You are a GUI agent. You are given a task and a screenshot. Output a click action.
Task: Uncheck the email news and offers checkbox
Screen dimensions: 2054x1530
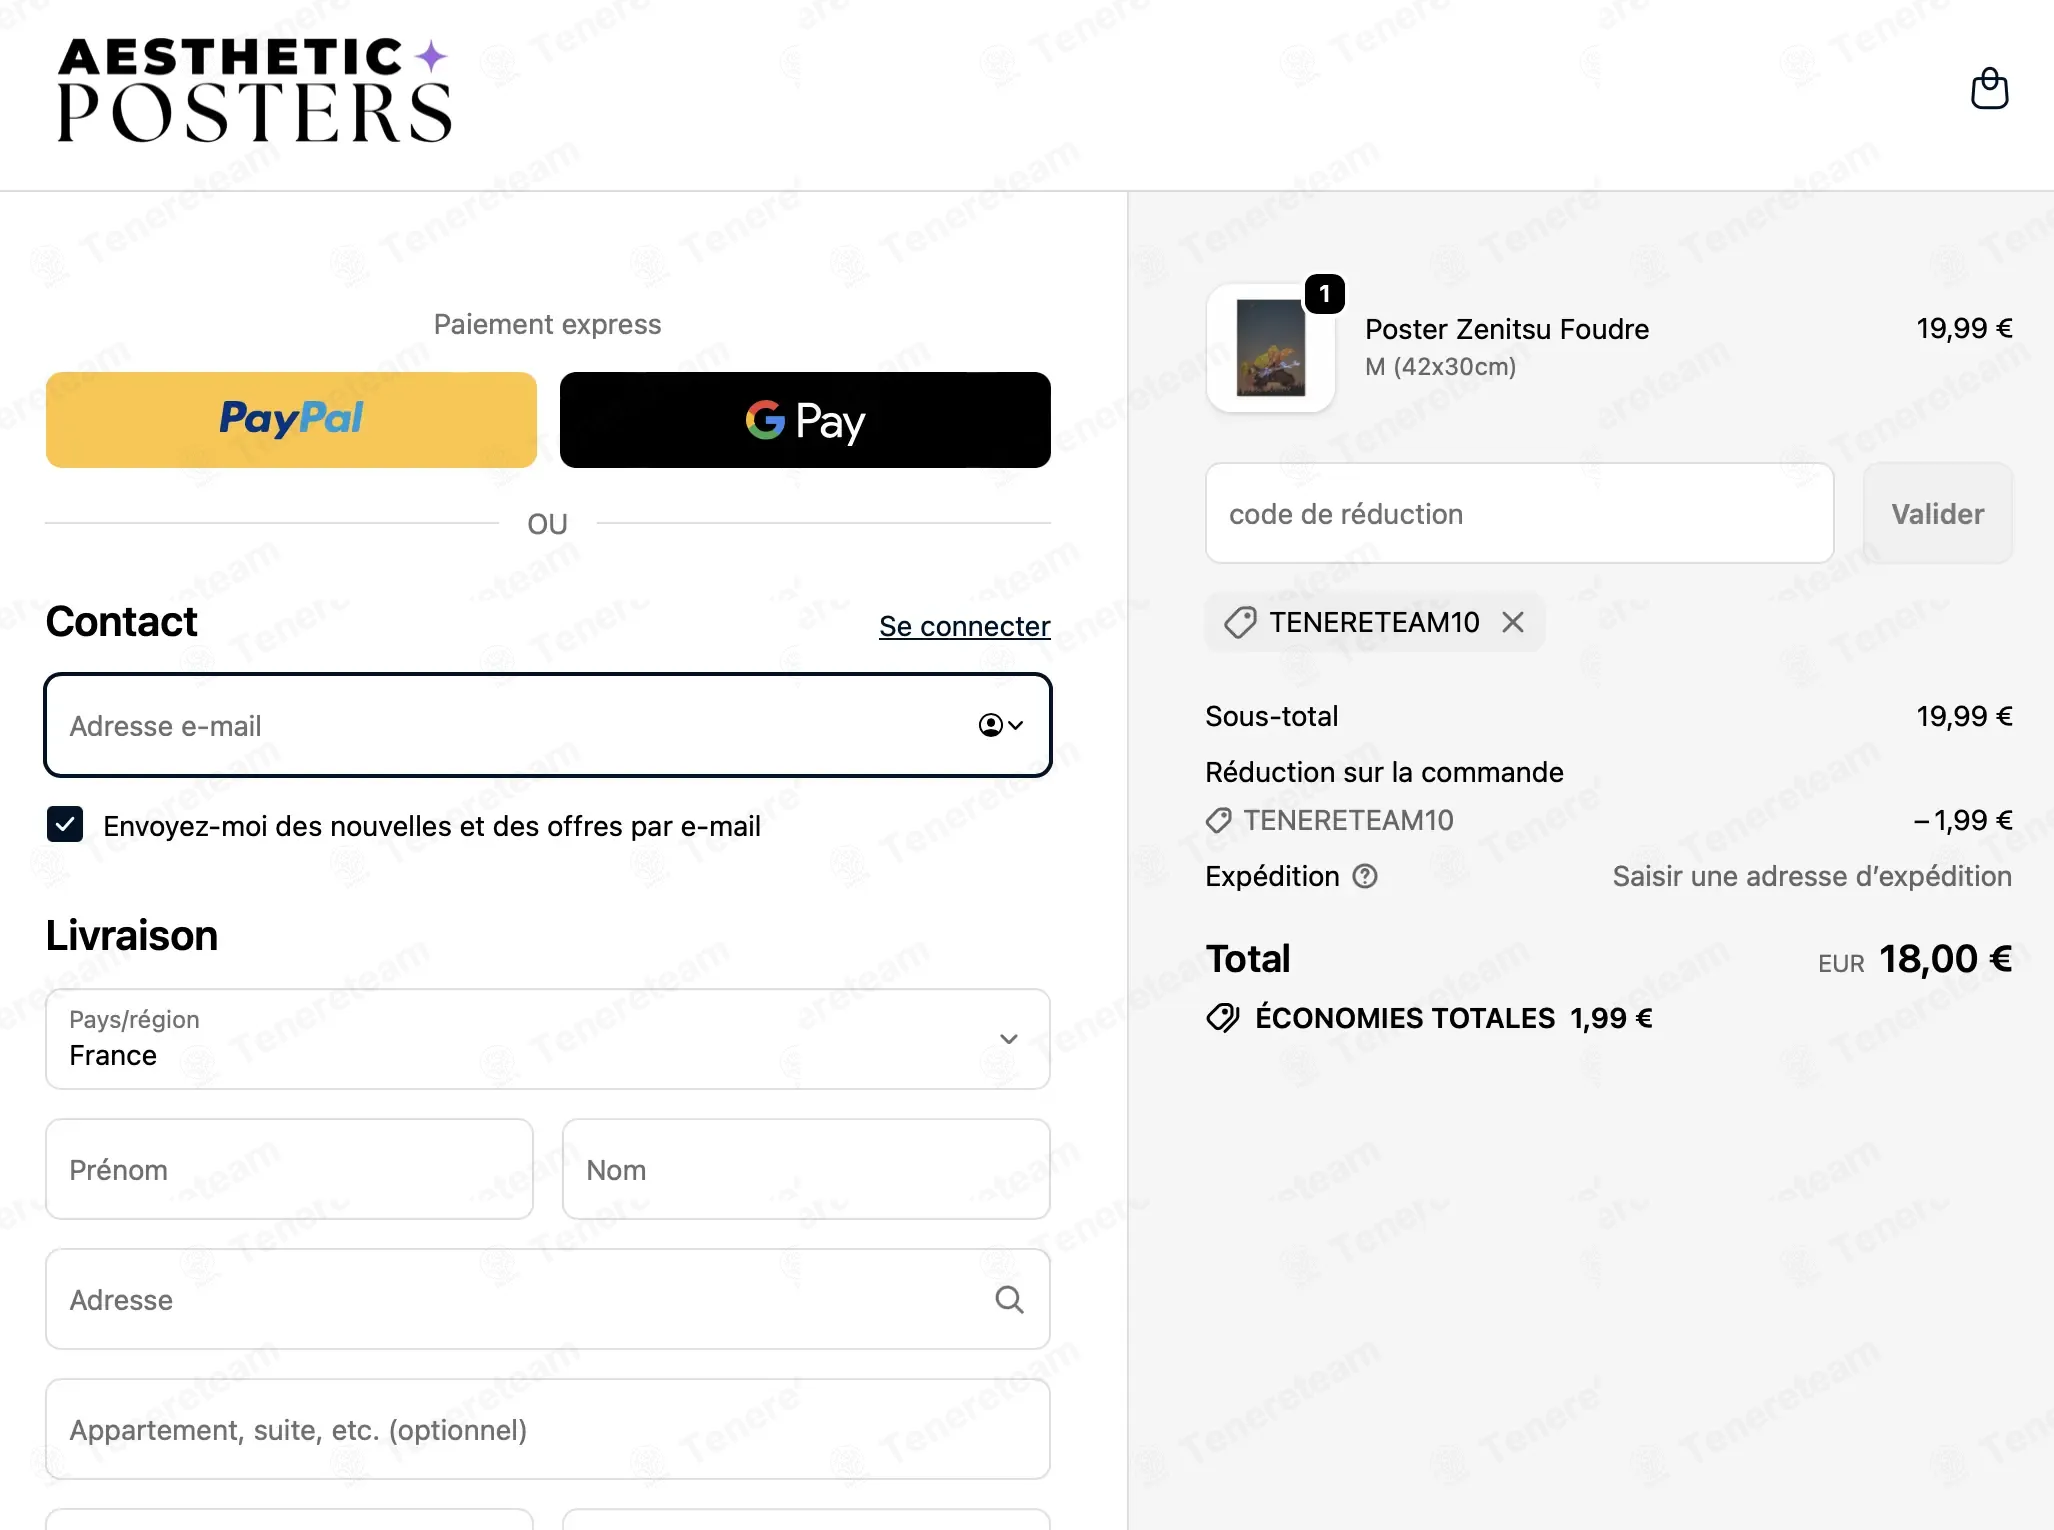tap(65, 825)
